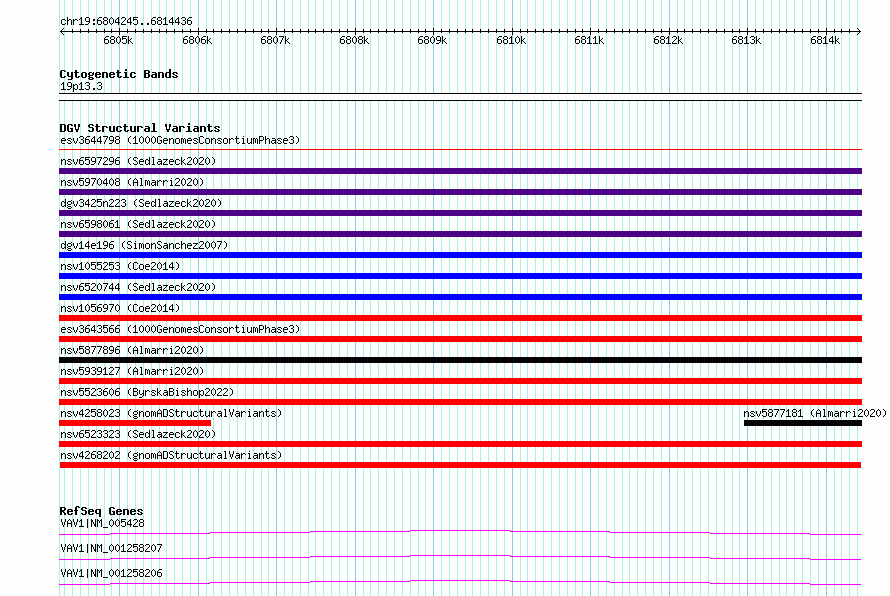Select the 19p13.3 cytogenetic band label

coord(81,86)
